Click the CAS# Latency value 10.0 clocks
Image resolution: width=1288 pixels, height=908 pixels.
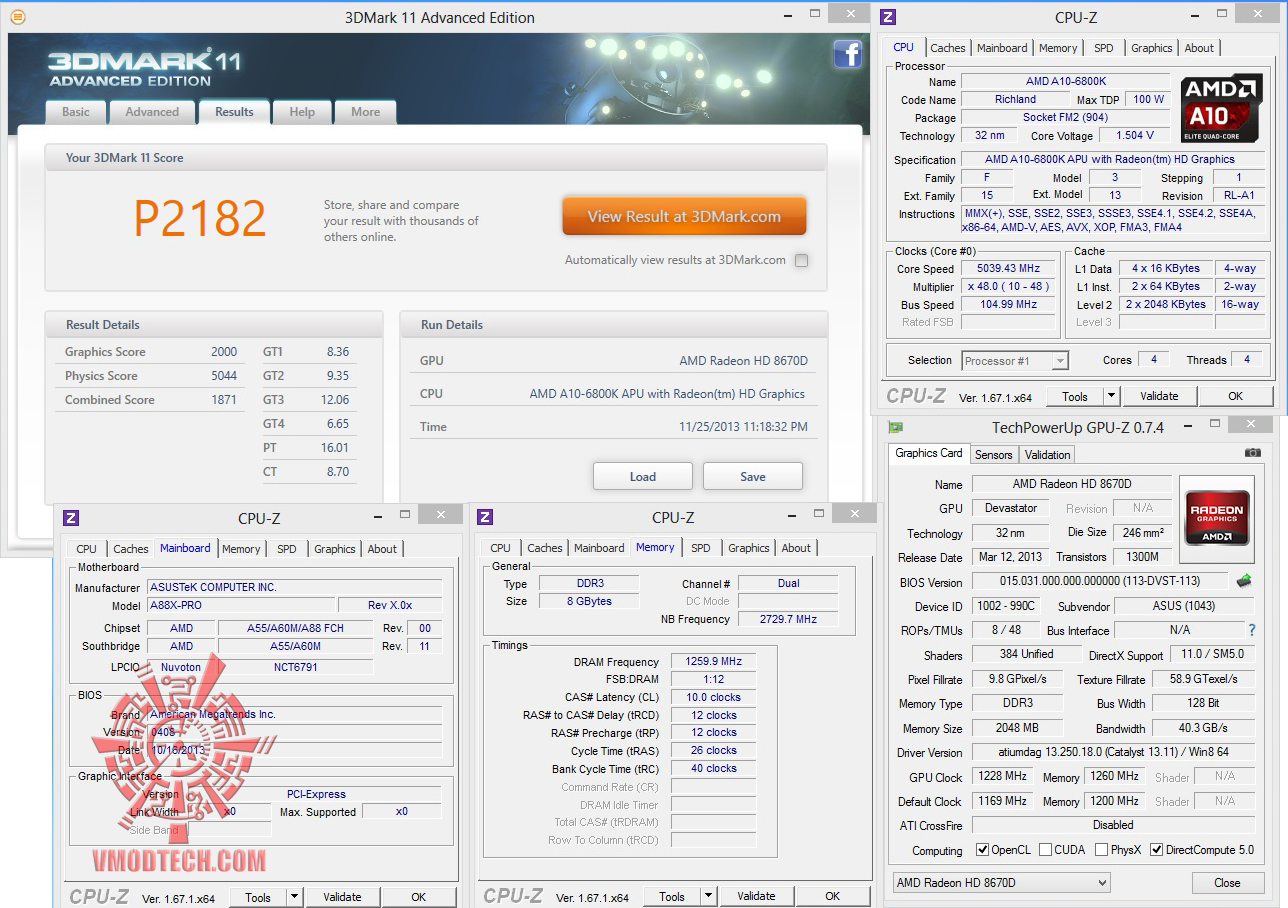point(715,697)
